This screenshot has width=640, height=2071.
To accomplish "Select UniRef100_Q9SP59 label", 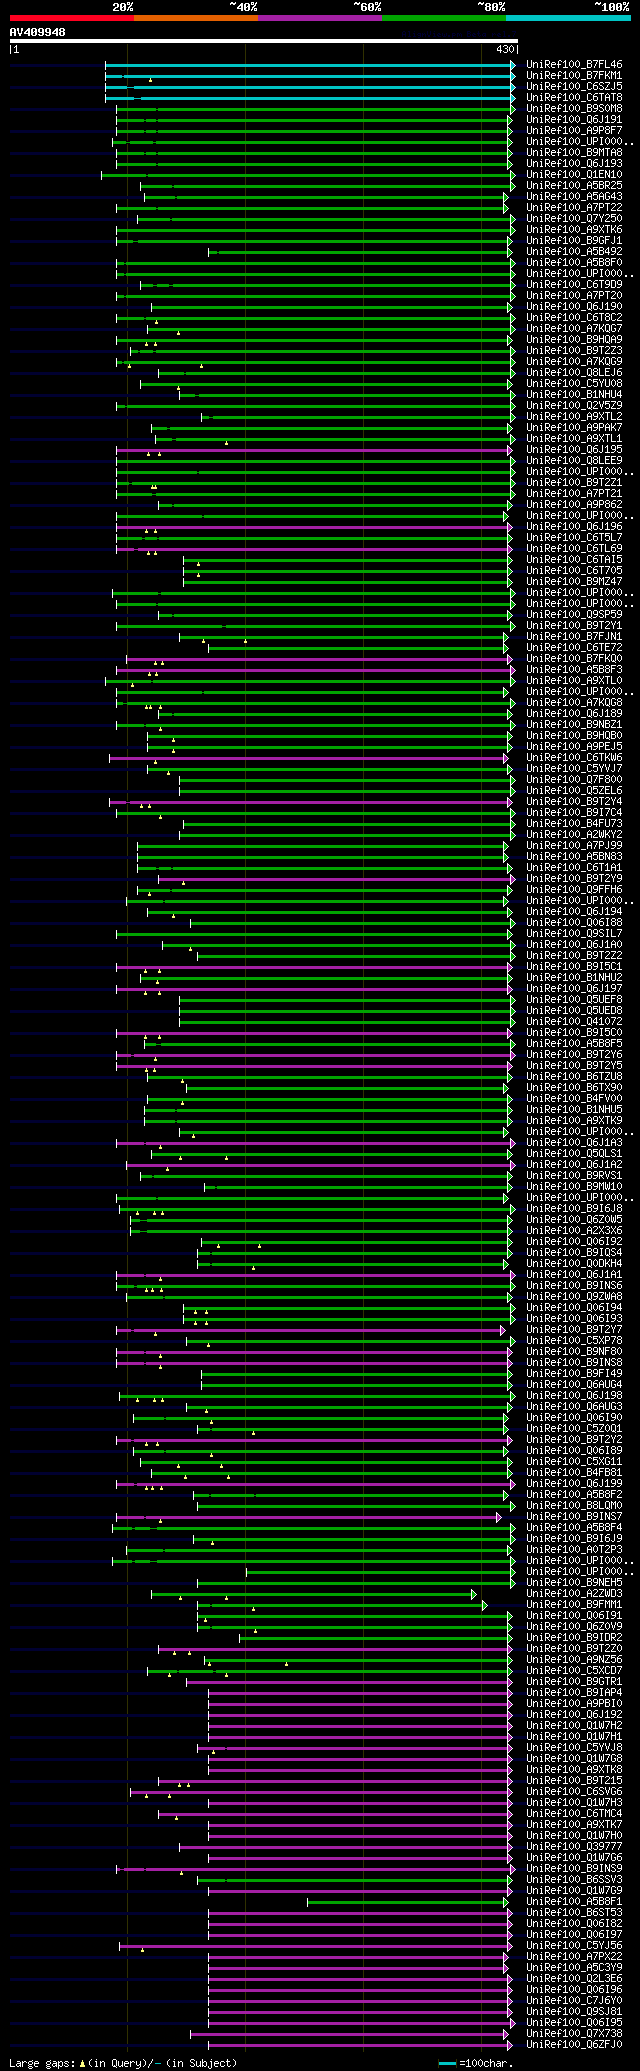I will point(574,615).
